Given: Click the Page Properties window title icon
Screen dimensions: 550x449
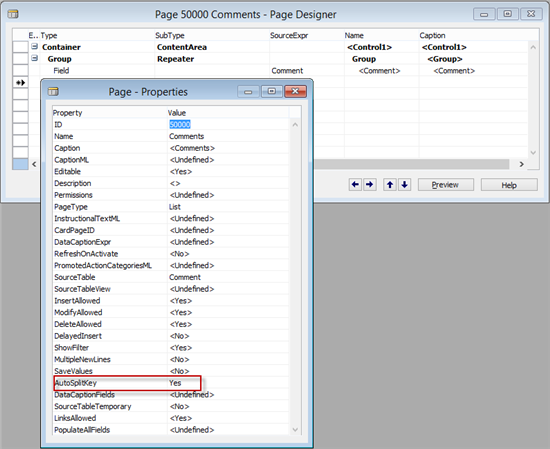Looking at the screenshot, I should [x=53, y=92].
